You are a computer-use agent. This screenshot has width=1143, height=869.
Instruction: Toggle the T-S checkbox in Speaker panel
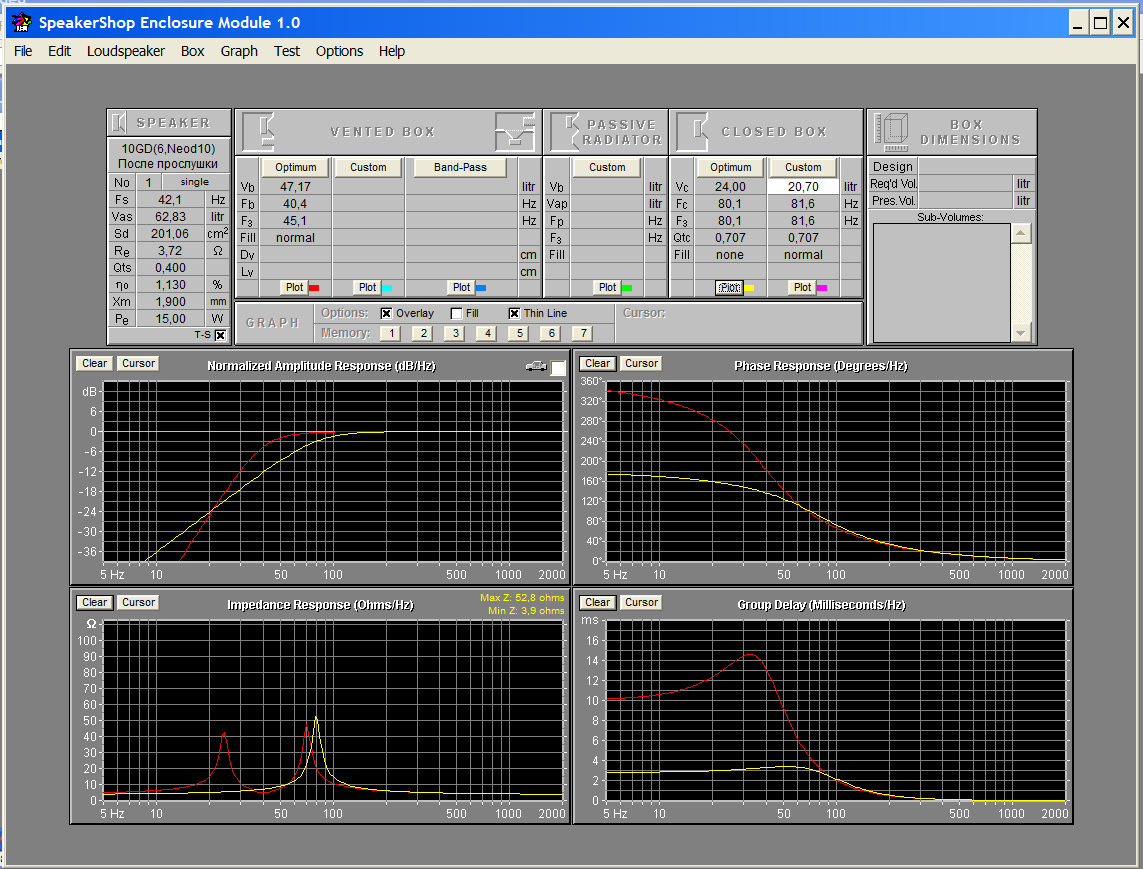[x=221, y=335]
